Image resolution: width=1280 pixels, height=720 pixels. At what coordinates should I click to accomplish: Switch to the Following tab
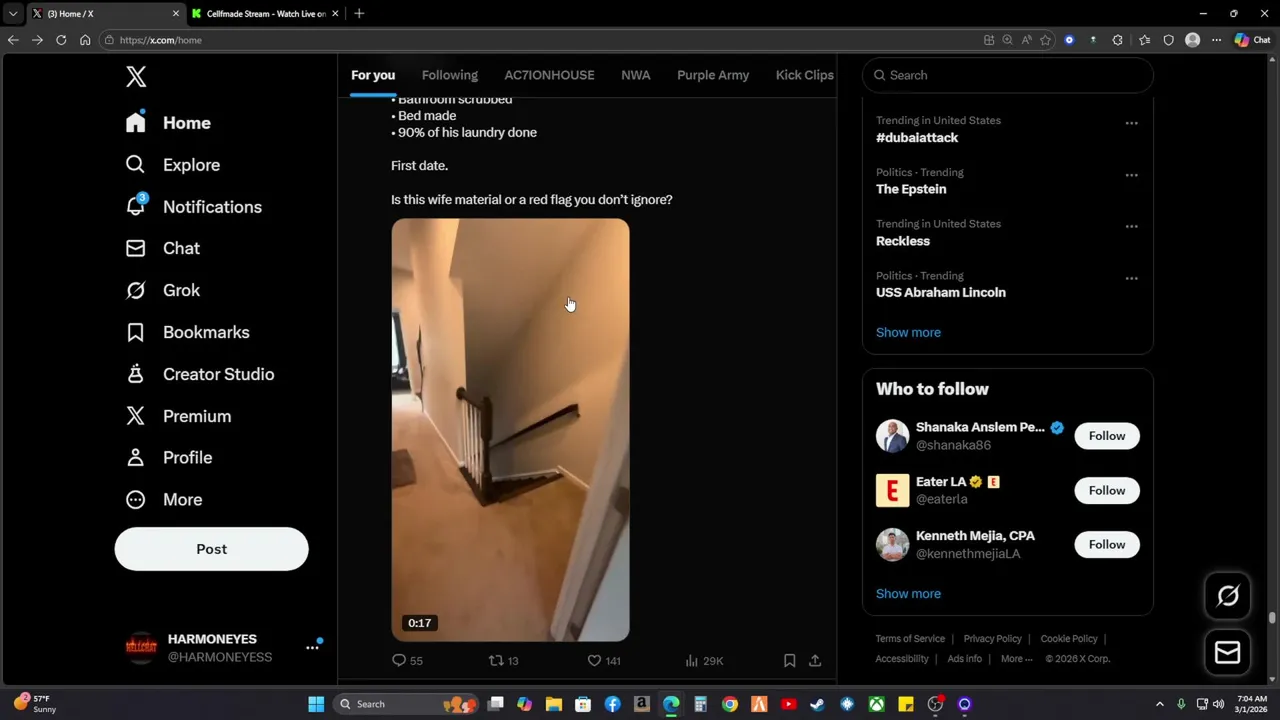point(450,75)
